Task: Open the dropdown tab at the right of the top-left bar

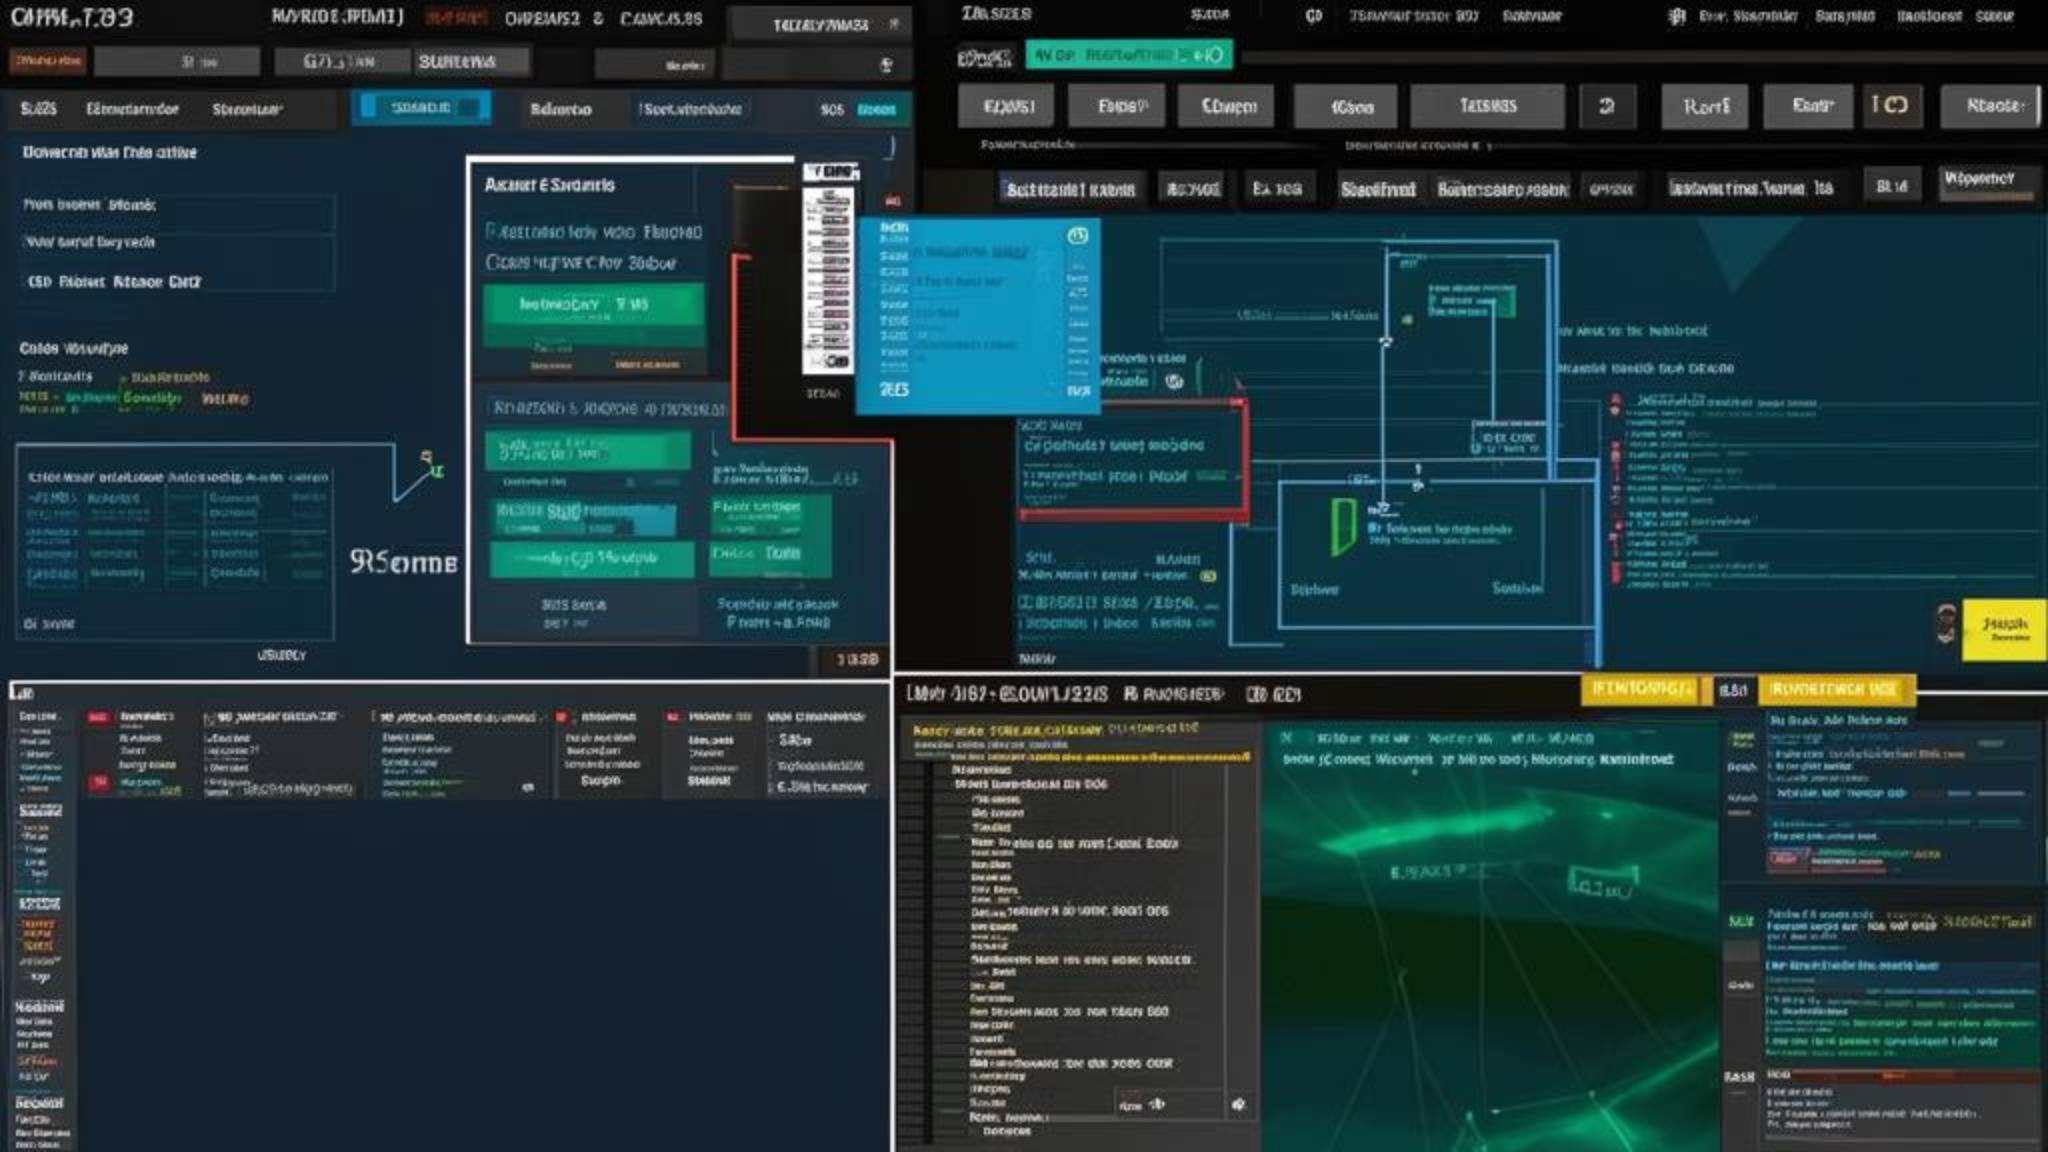Action: pyautogui.click(x=820, y=24)
